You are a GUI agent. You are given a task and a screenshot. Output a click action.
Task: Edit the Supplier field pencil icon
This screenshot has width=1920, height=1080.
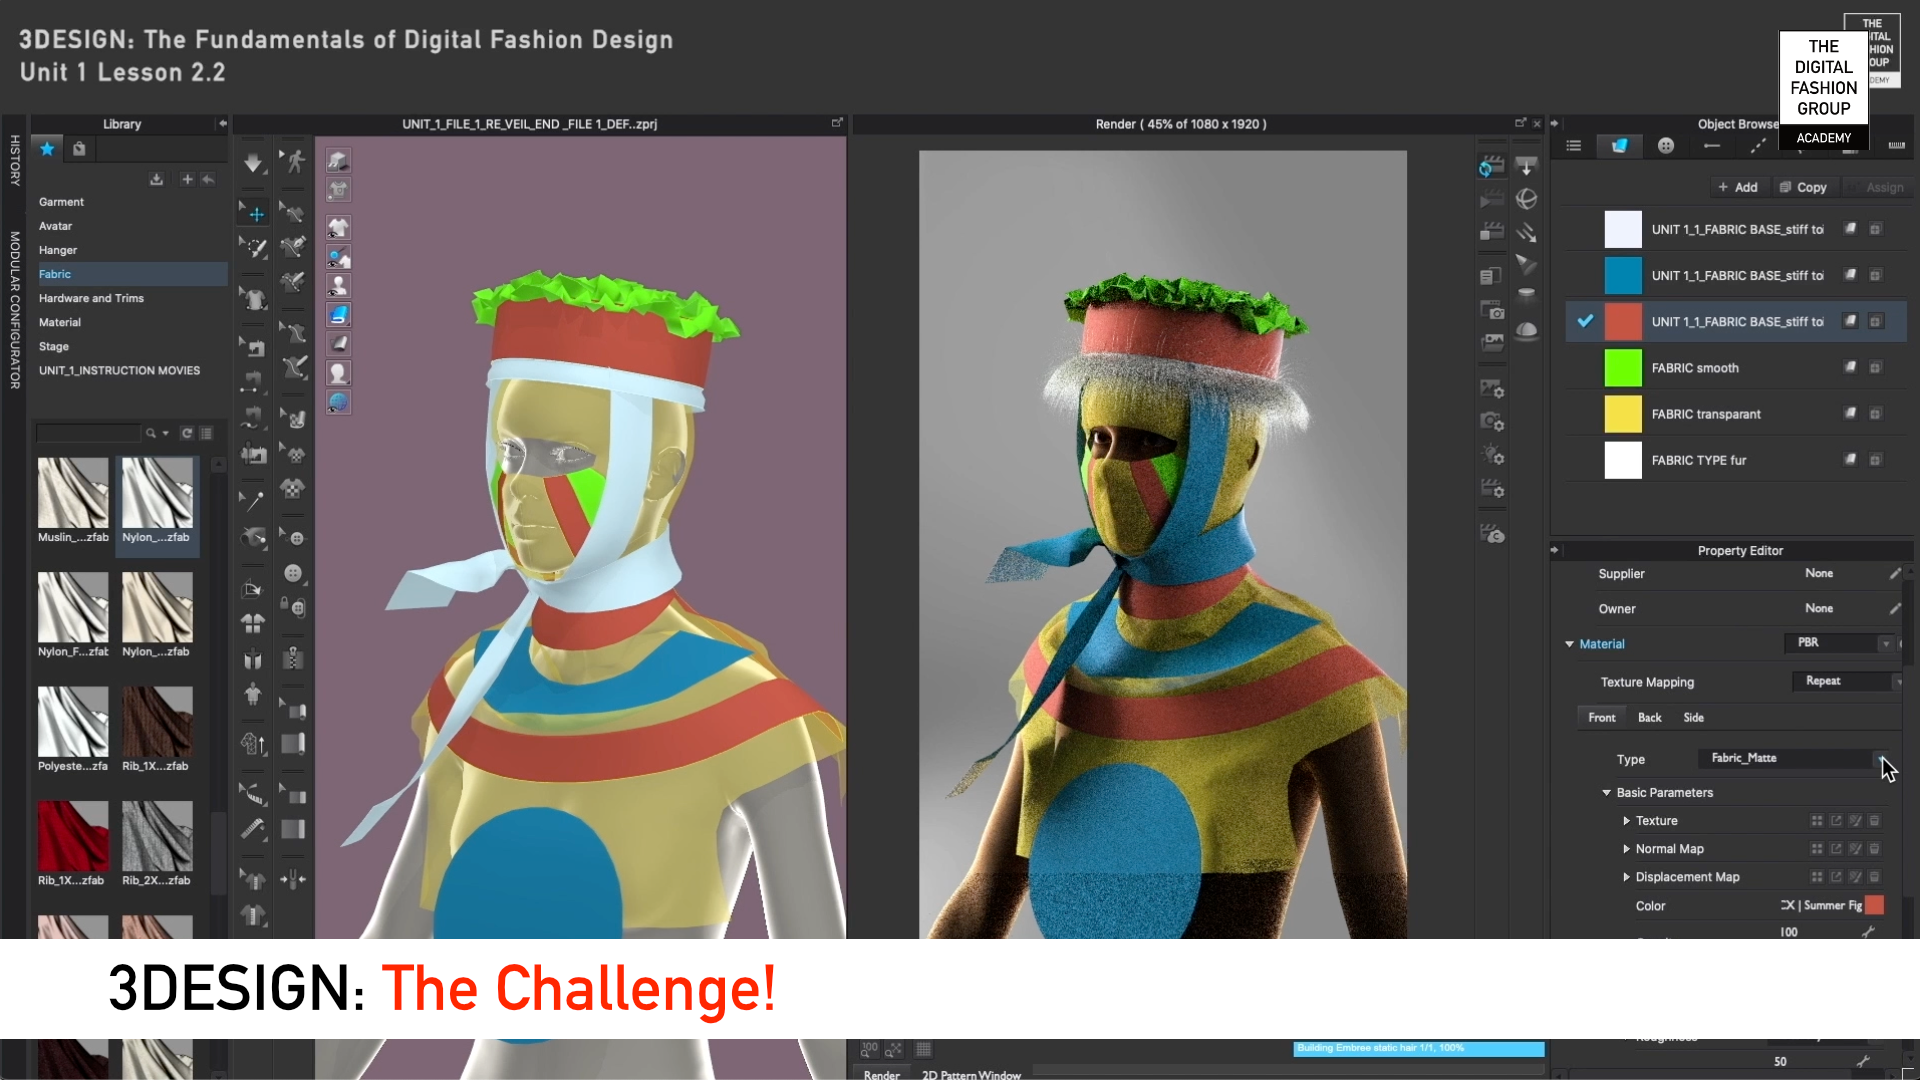(1894, 574)
